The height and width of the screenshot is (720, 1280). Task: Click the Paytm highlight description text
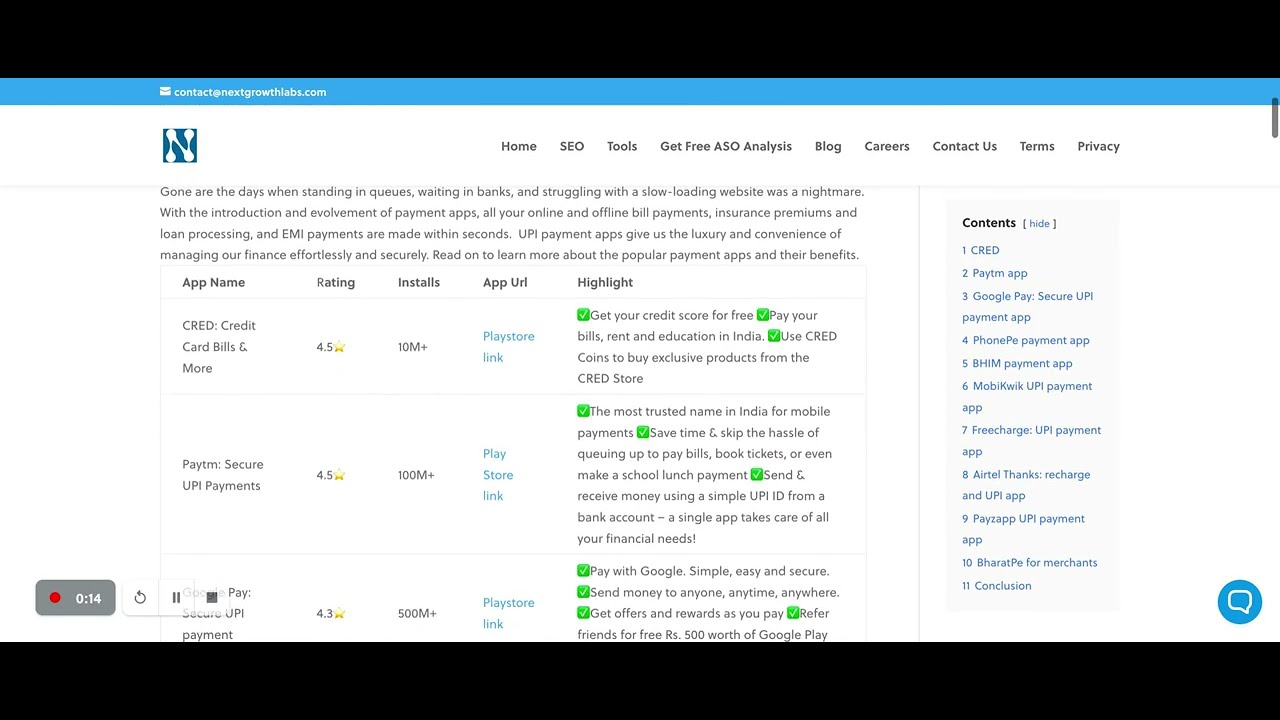(705, 475)
